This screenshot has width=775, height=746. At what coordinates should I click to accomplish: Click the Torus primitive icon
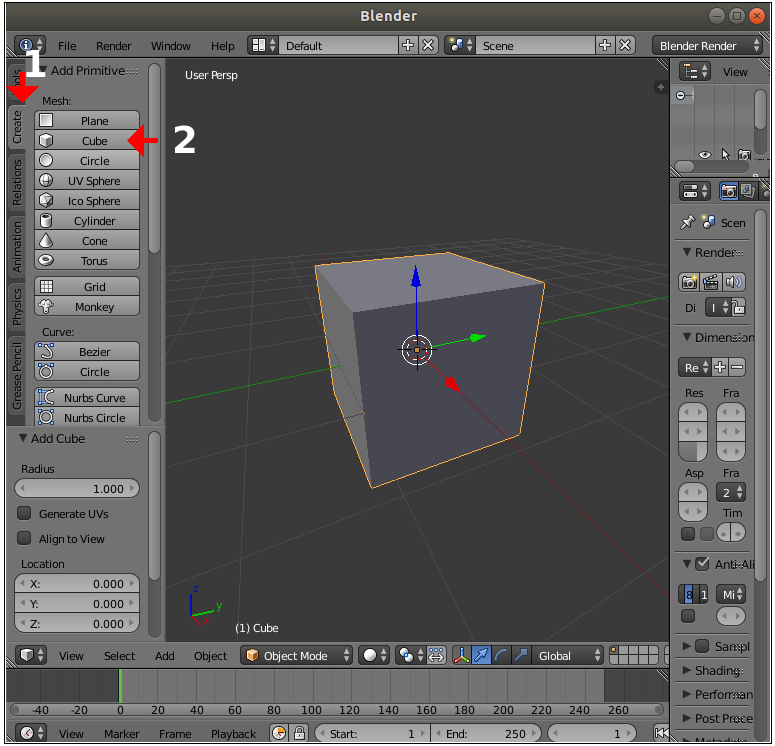[46, 260]
